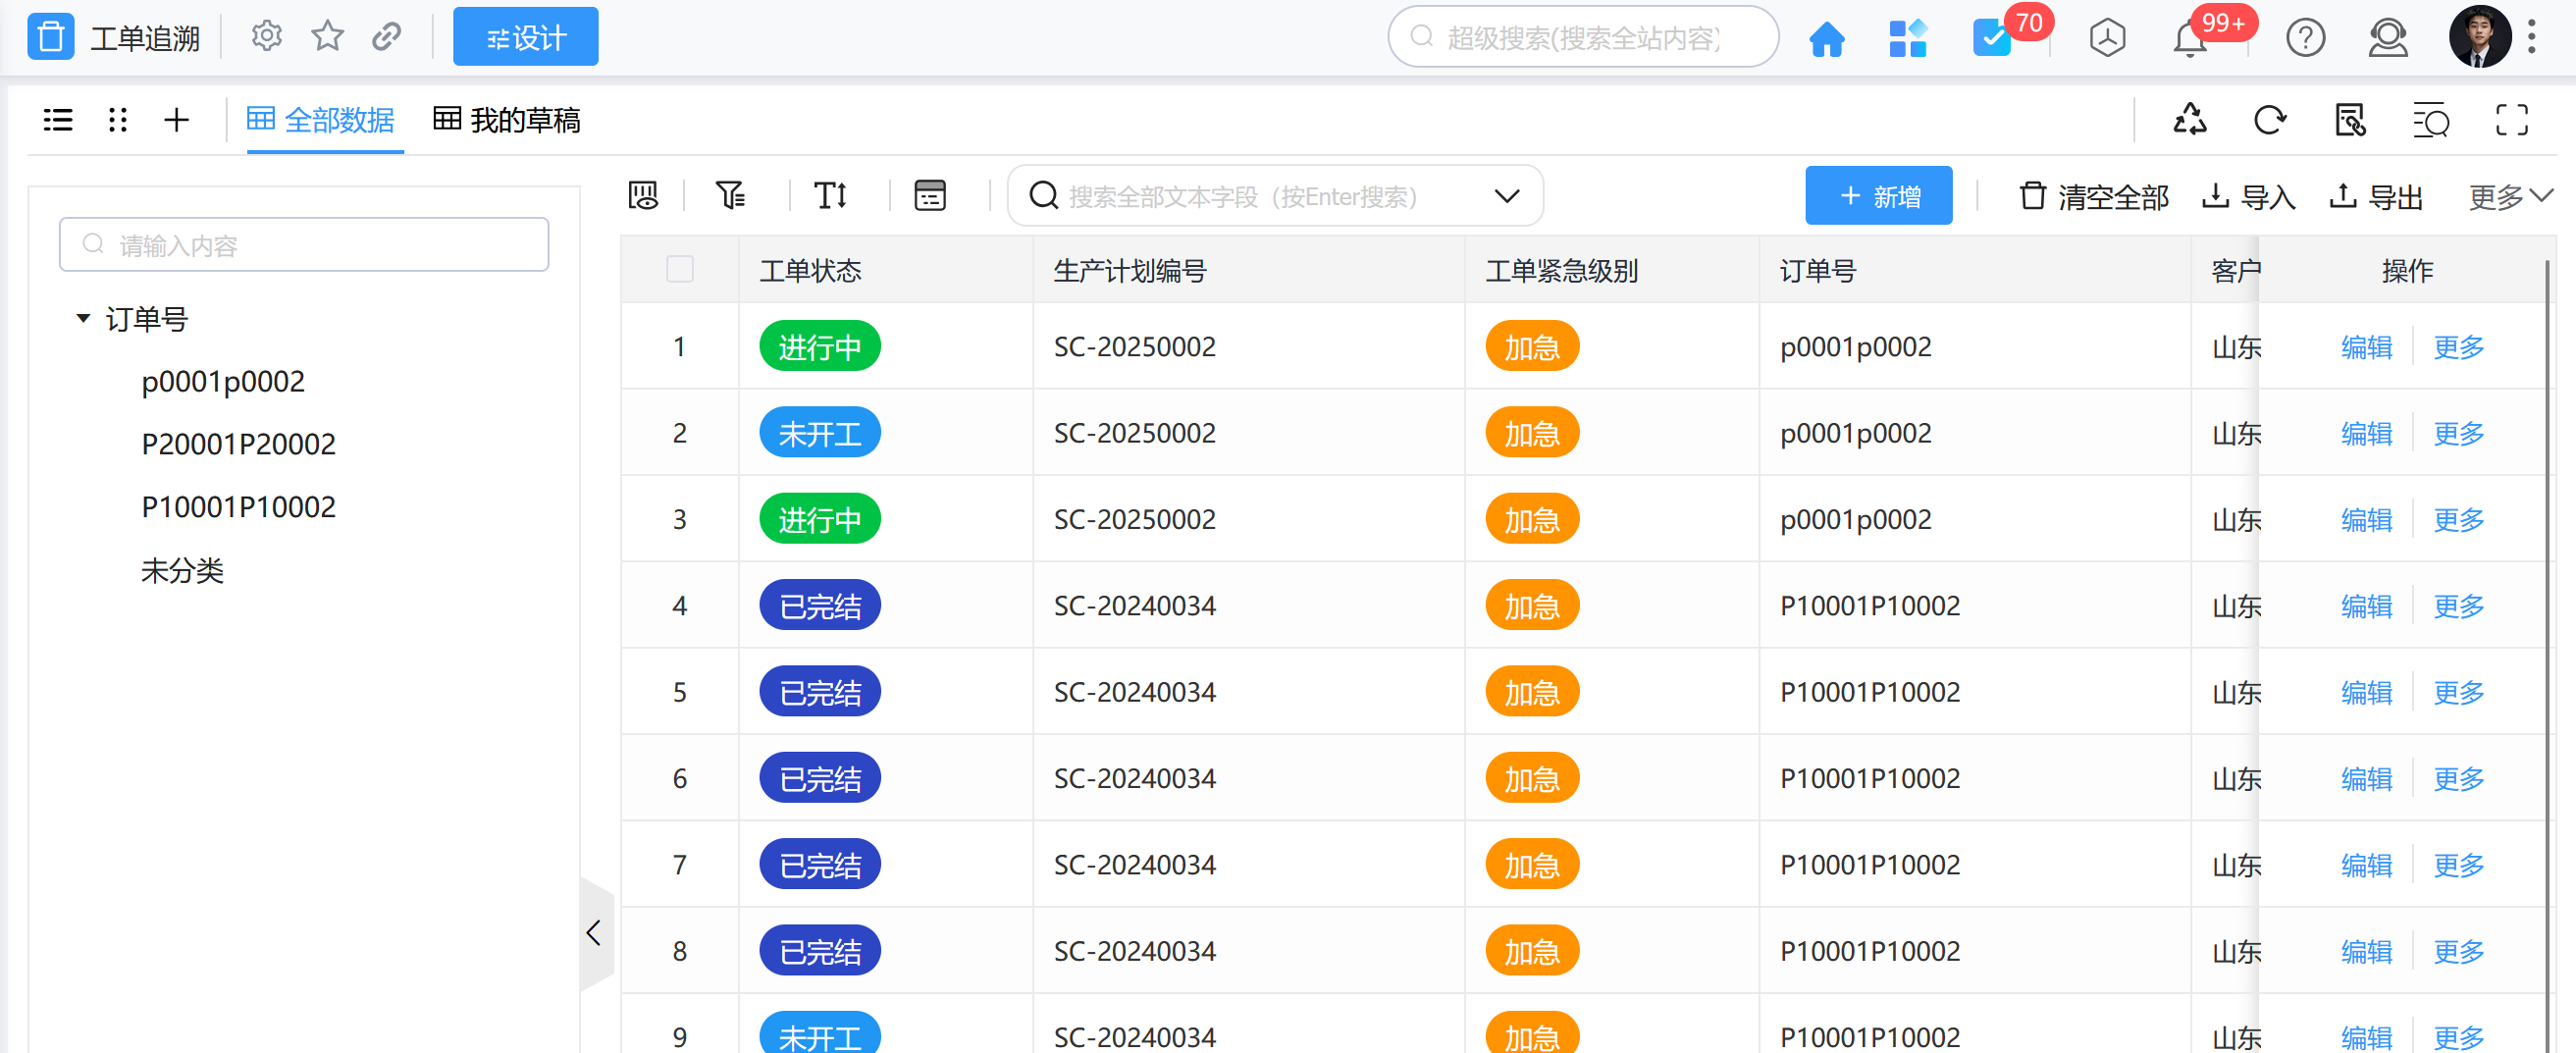Image resolution: width=2576 pixels, height=1053 pixels.
Task: Open the filter icon above the table
Action: (730, 195)
